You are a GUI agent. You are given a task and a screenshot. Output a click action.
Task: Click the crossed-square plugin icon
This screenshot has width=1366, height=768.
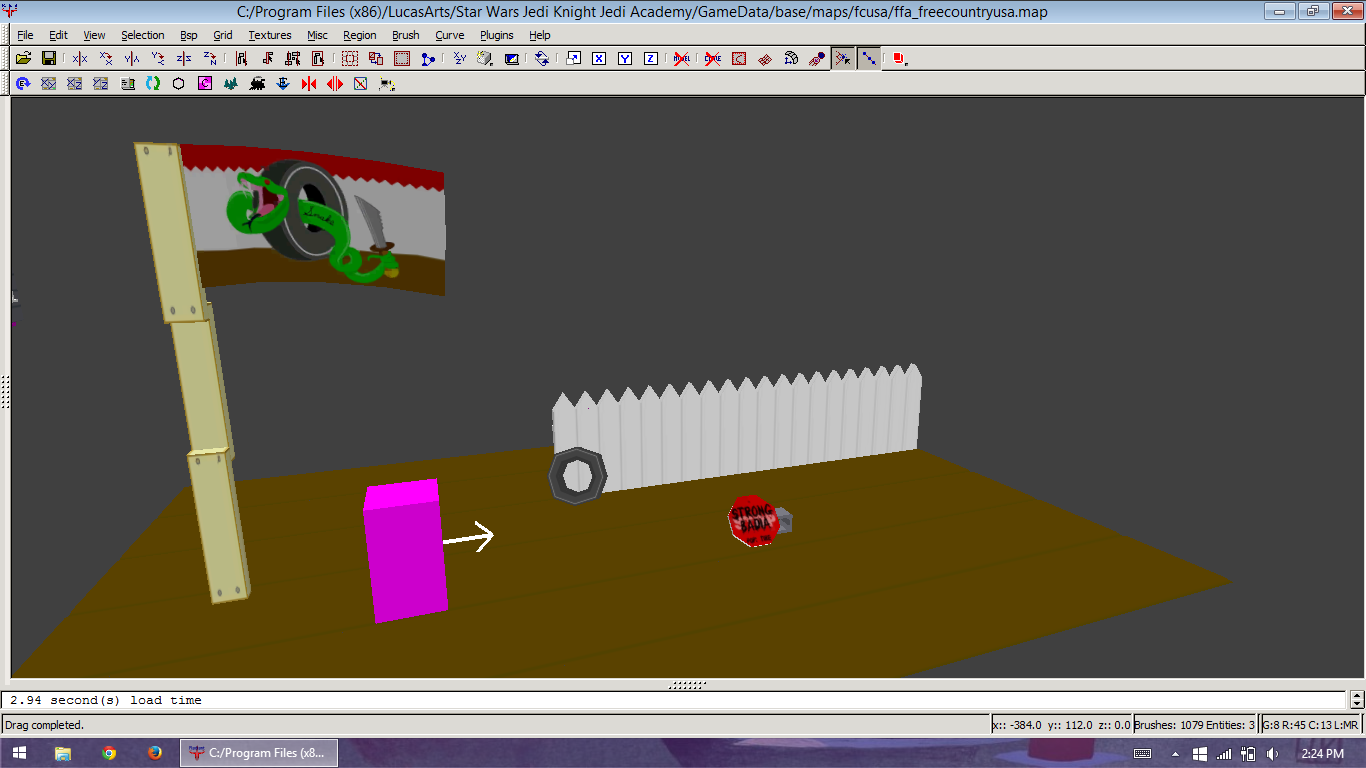[361, 84]
